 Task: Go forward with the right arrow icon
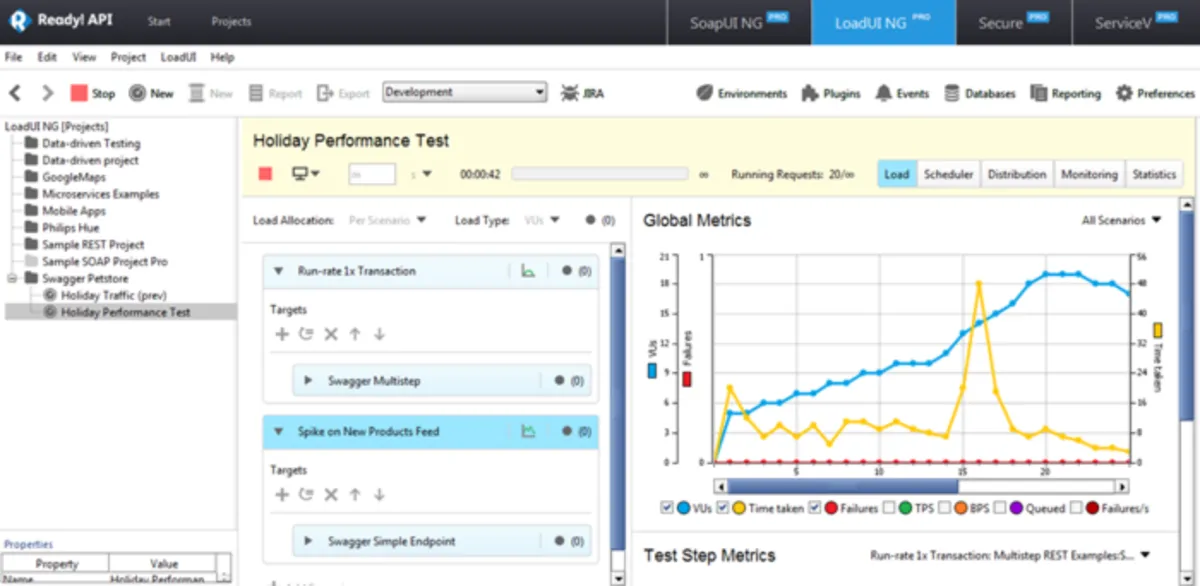coord(47,93)
